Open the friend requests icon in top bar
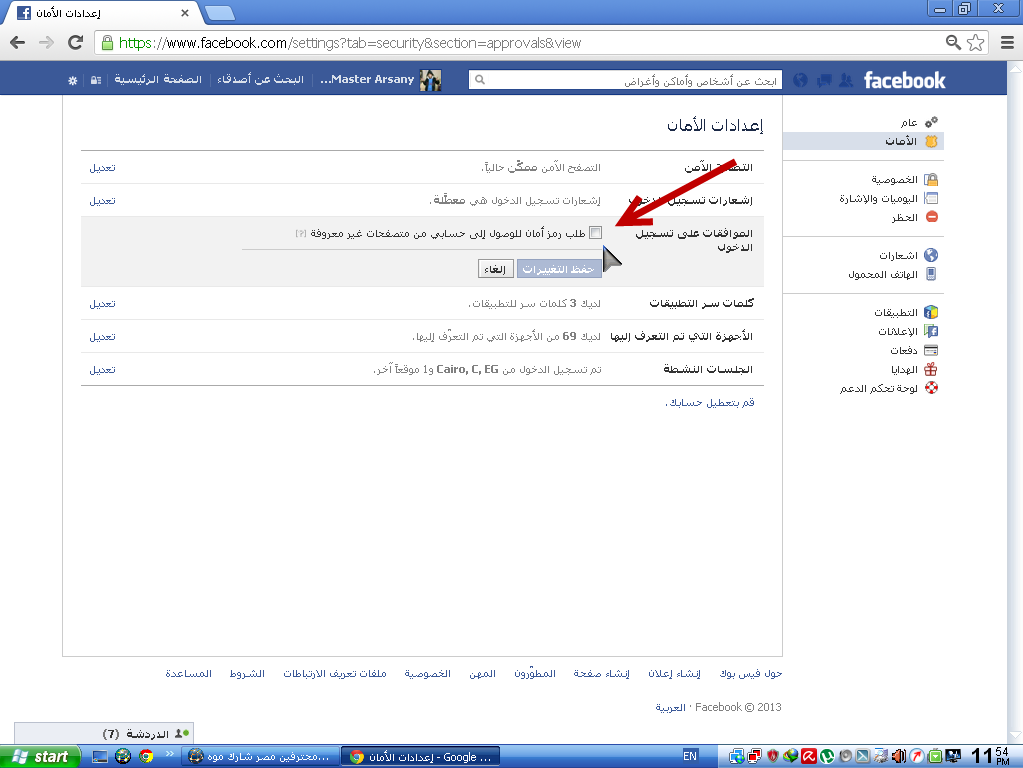 (x=846, y=80)
